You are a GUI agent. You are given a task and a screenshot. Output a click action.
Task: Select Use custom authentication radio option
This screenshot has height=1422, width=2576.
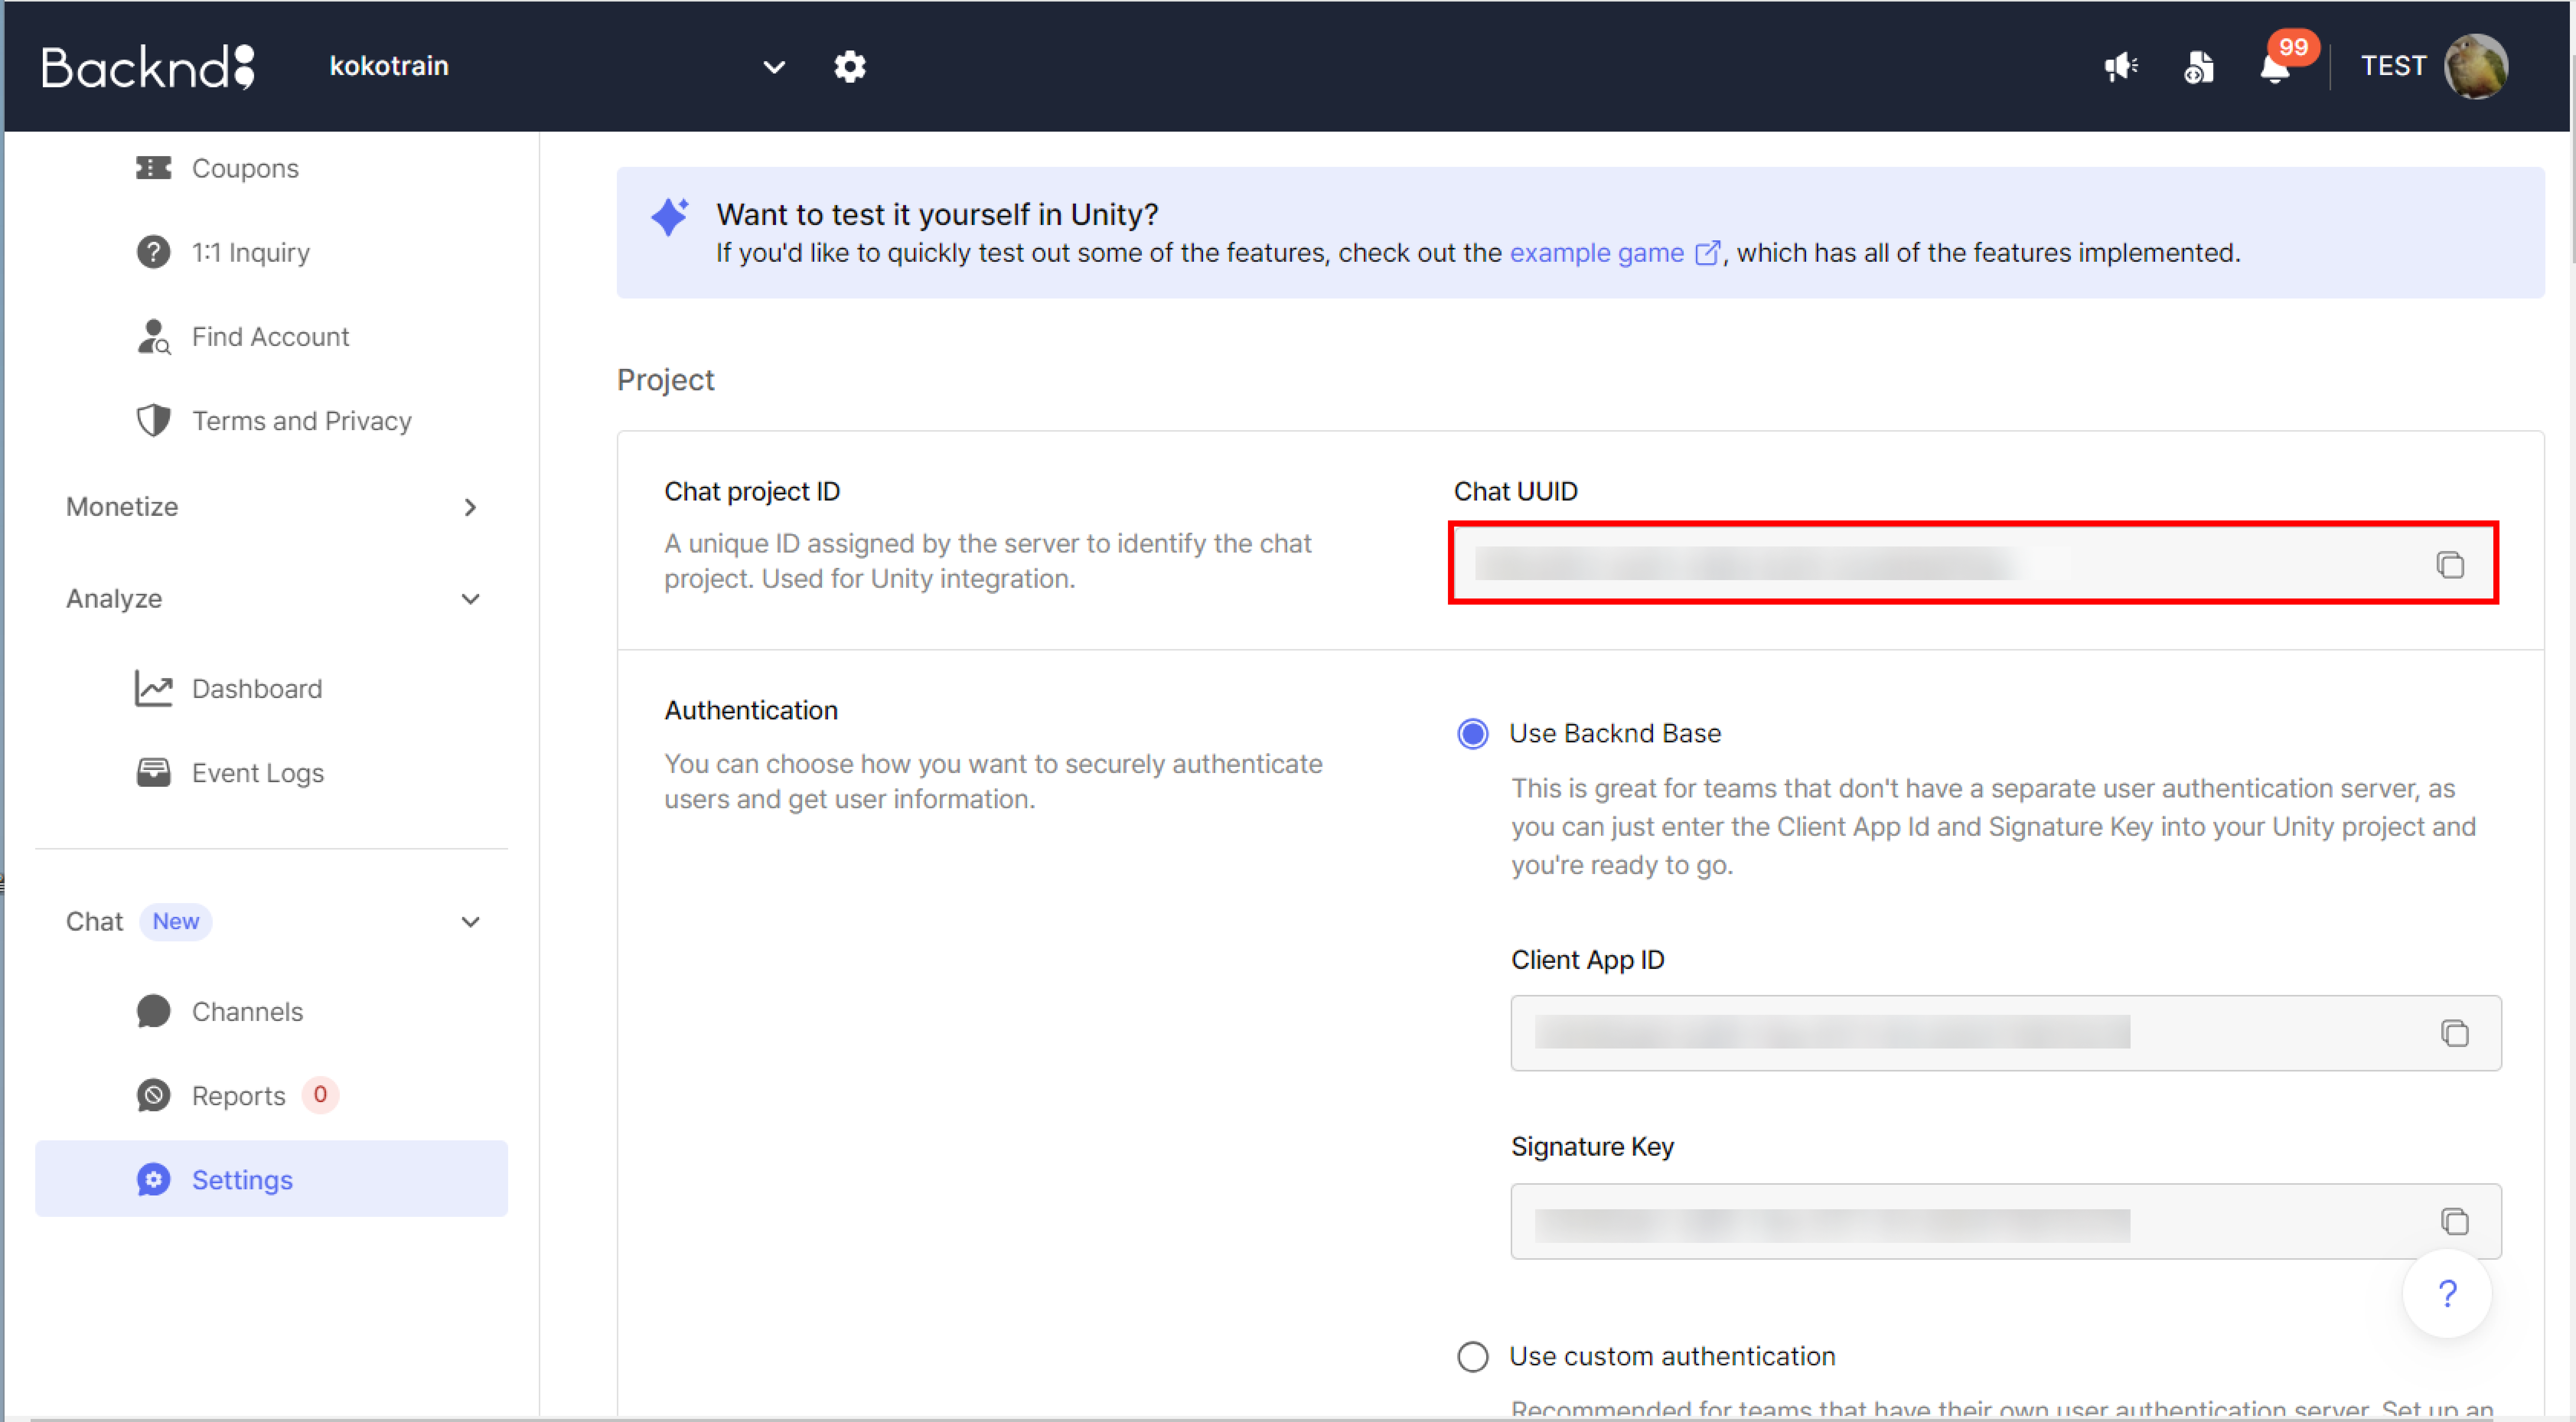pos(1473,1356)
